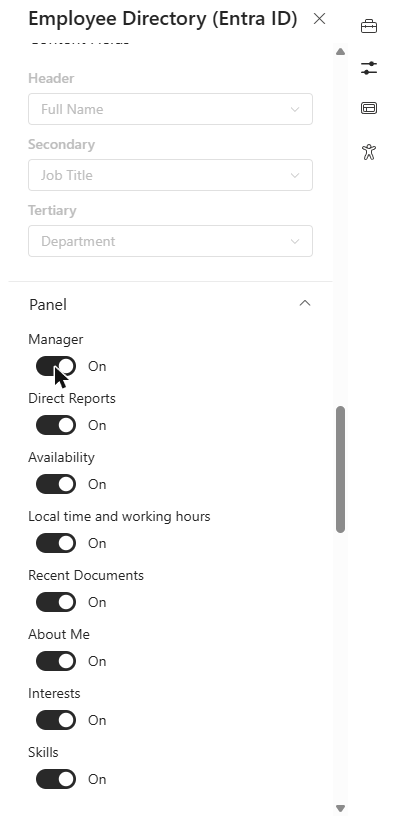Image resolution: width=402 pixels, height=816 pixels.
Task: Open the sliders settings icon
Action: pyautogui.click(x=369, y=68)
